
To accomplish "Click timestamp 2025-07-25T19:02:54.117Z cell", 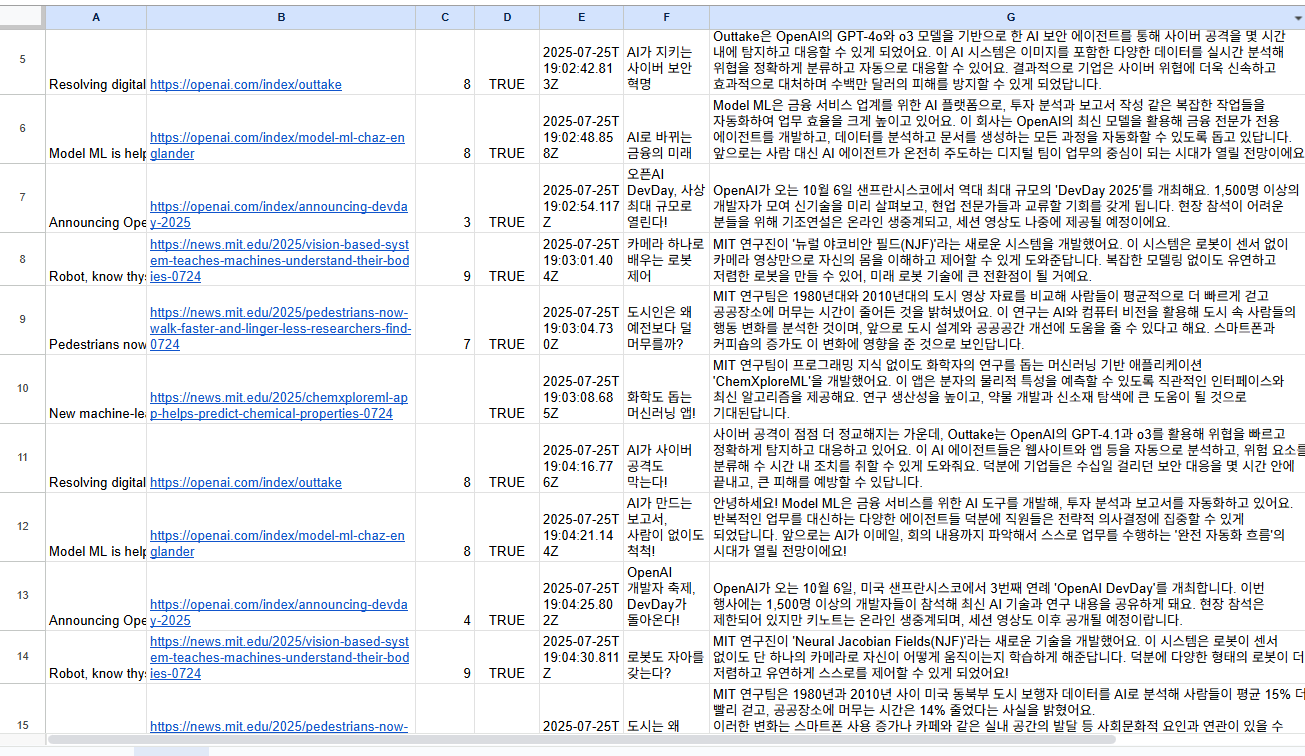I will coord(581,199).
